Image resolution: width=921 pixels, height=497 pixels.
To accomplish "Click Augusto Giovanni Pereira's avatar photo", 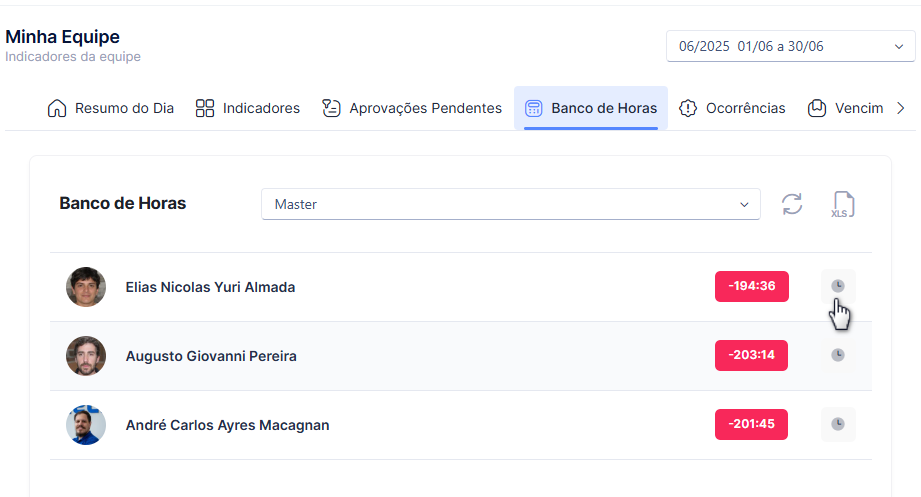I will [86, 356].
